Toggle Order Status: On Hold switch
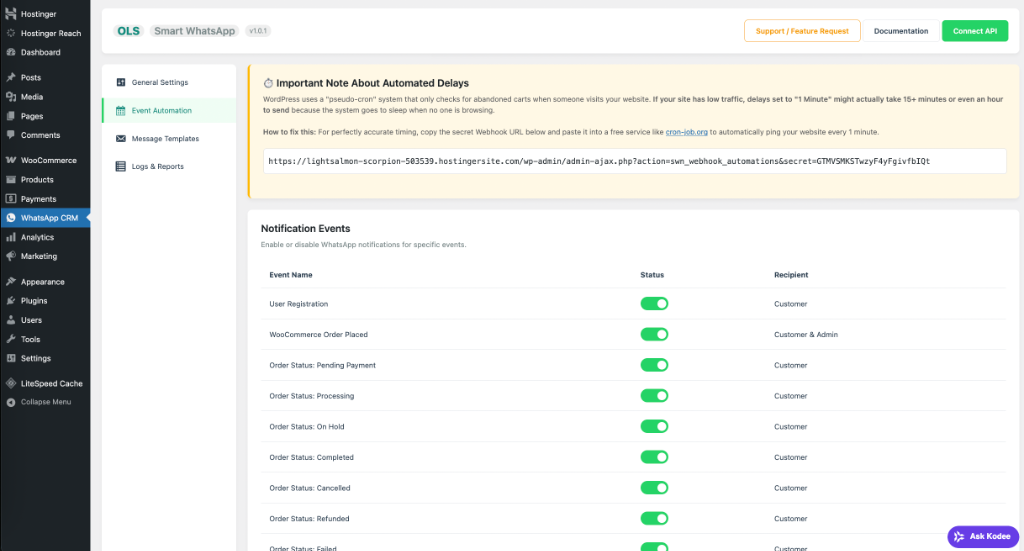This screenshot has height=551, width=1024. point(654,426)
